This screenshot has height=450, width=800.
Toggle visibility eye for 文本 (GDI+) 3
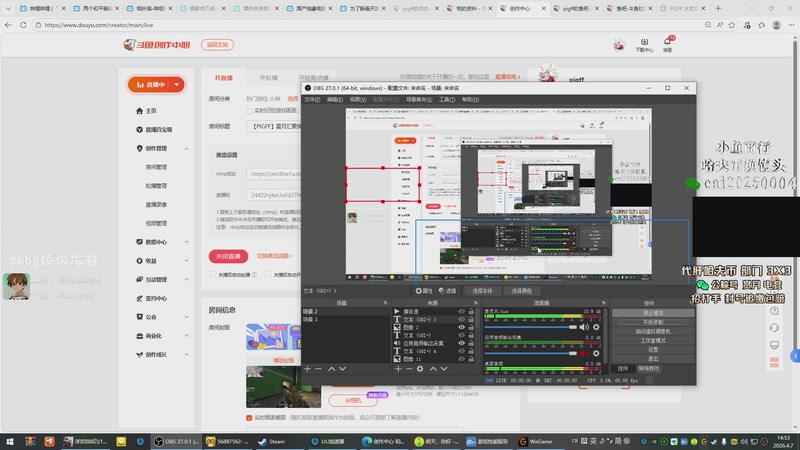point(461,319)
